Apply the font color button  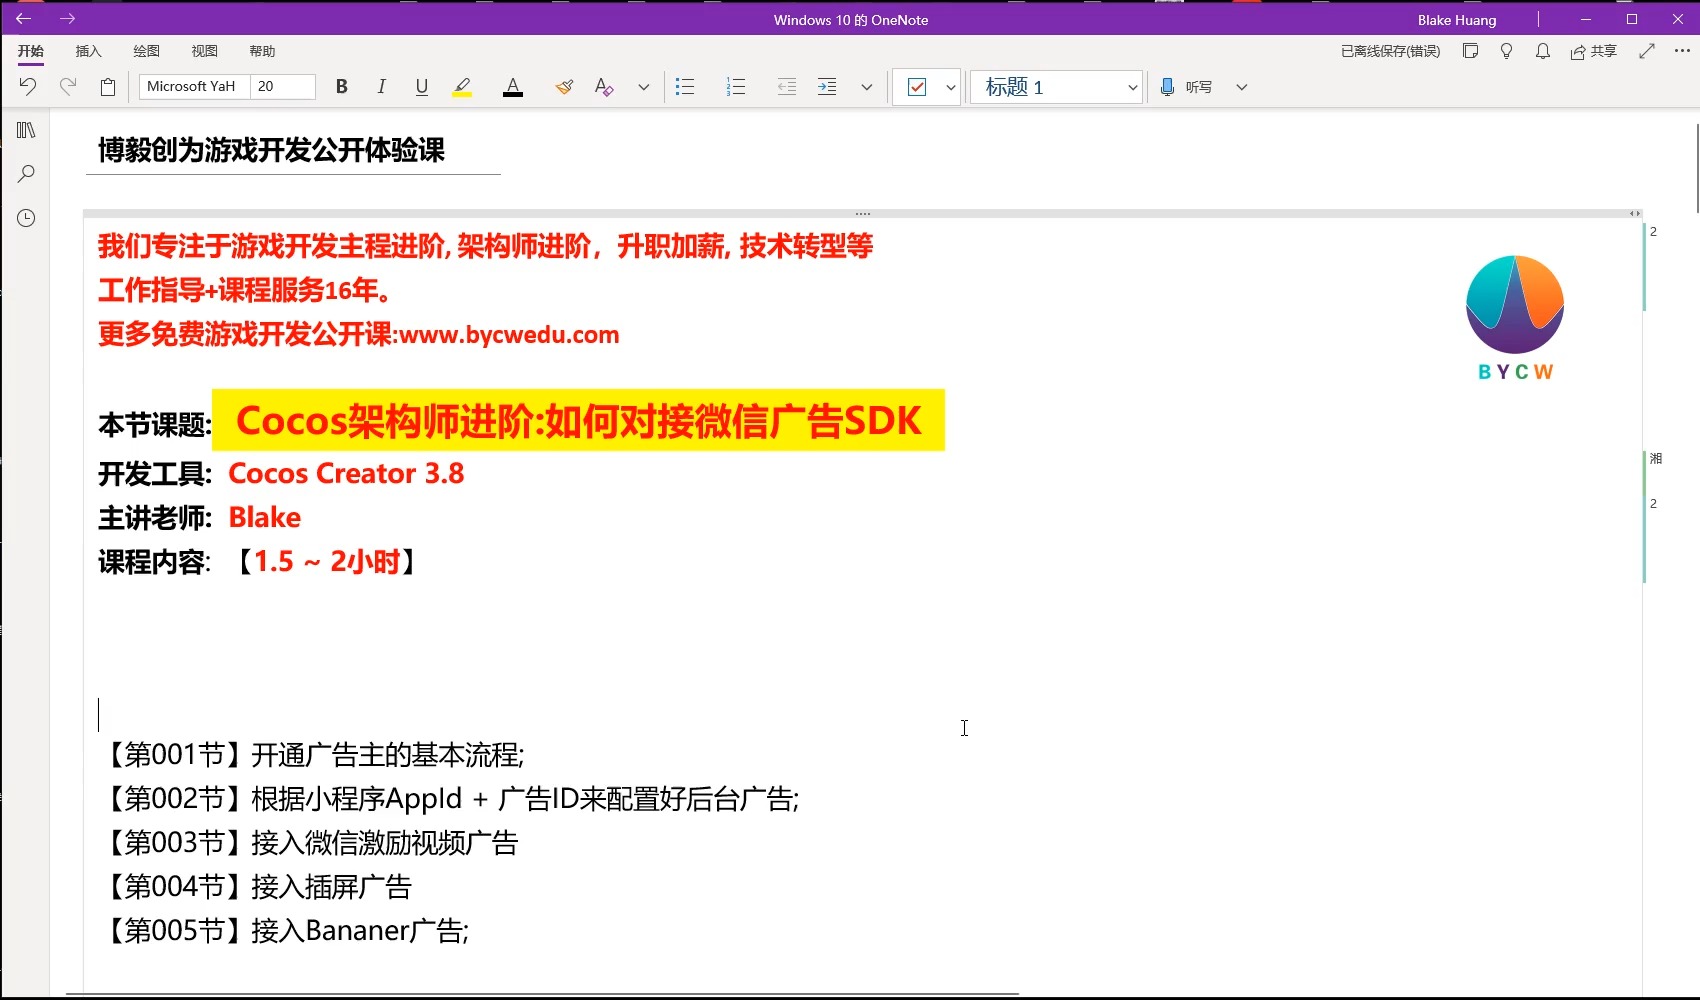pyautogui.click(x=513, y=87)
